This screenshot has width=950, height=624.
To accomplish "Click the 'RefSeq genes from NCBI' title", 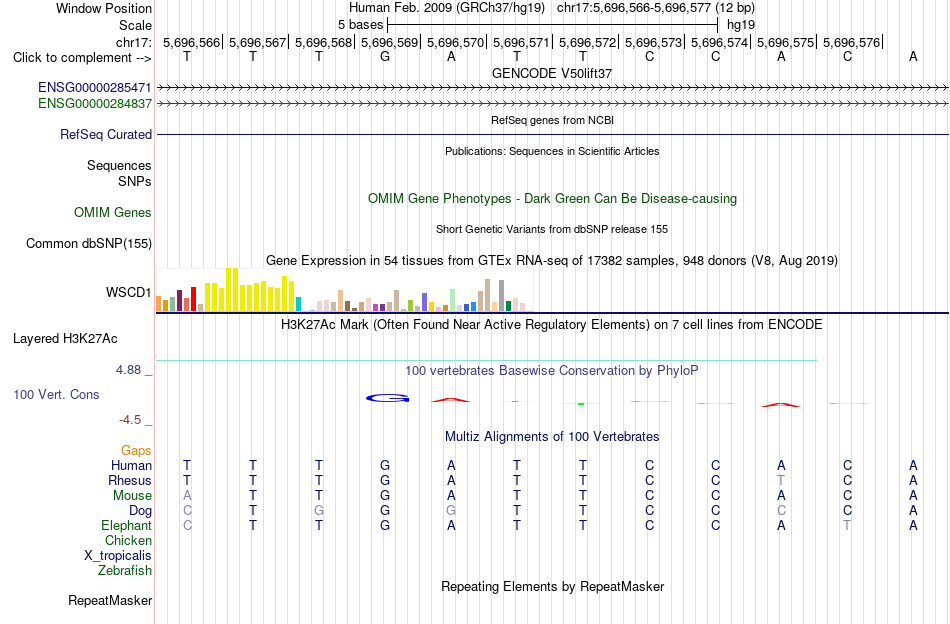I will tap(553, 121).
